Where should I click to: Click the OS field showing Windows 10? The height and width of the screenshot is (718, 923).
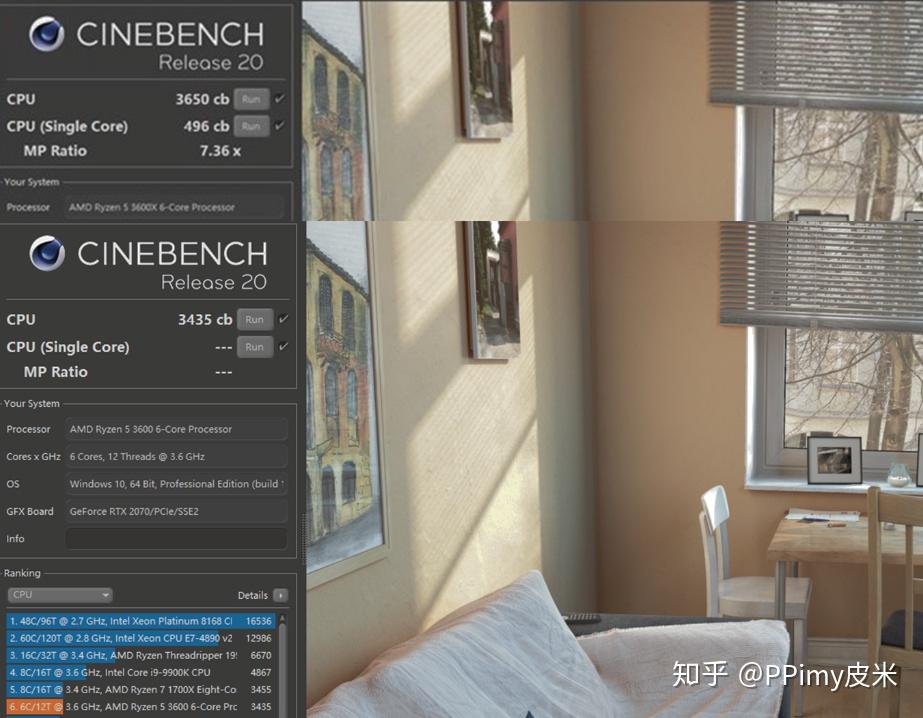point(177,483)
